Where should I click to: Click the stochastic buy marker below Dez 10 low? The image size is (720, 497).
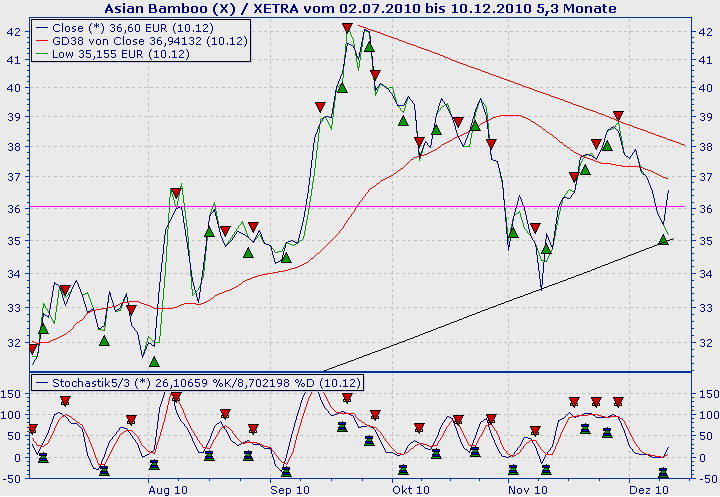click(x=663, y=473)
